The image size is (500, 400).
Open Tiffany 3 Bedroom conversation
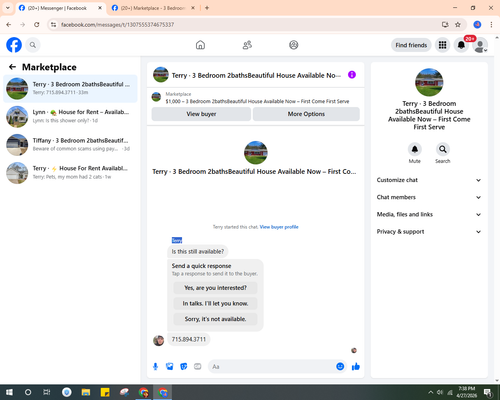coord(70,144)
